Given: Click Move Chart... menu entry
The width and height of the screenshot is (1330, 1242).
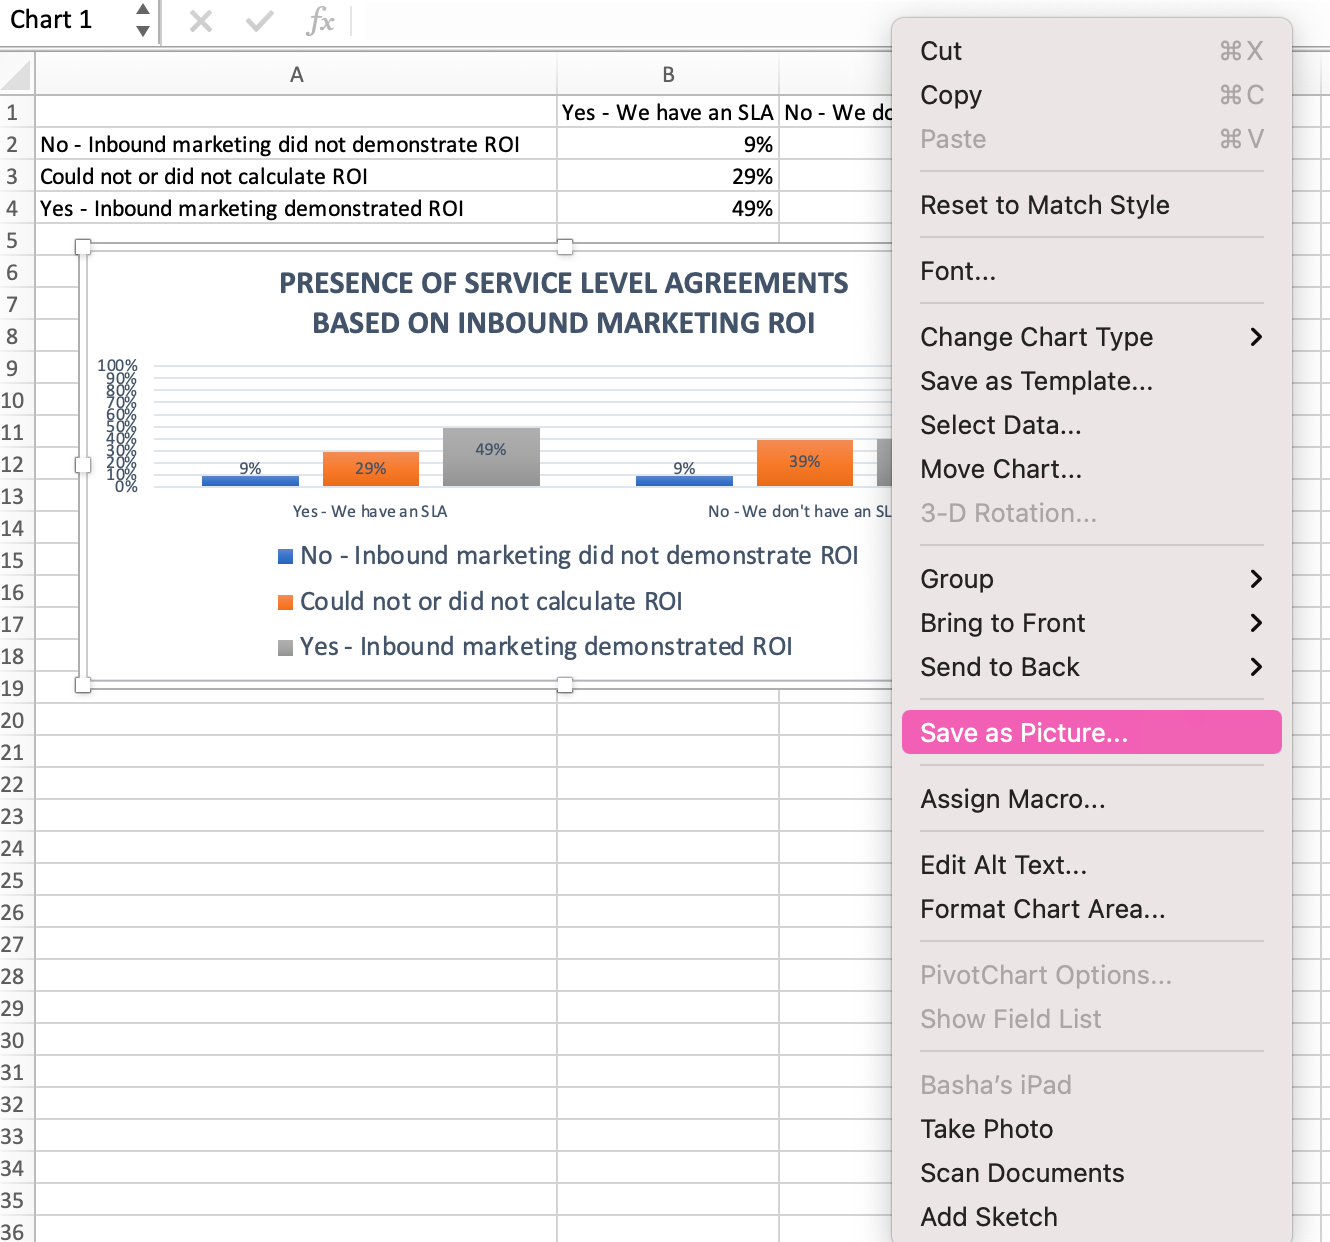Looking at the screenshot, I should [1092, 469].
